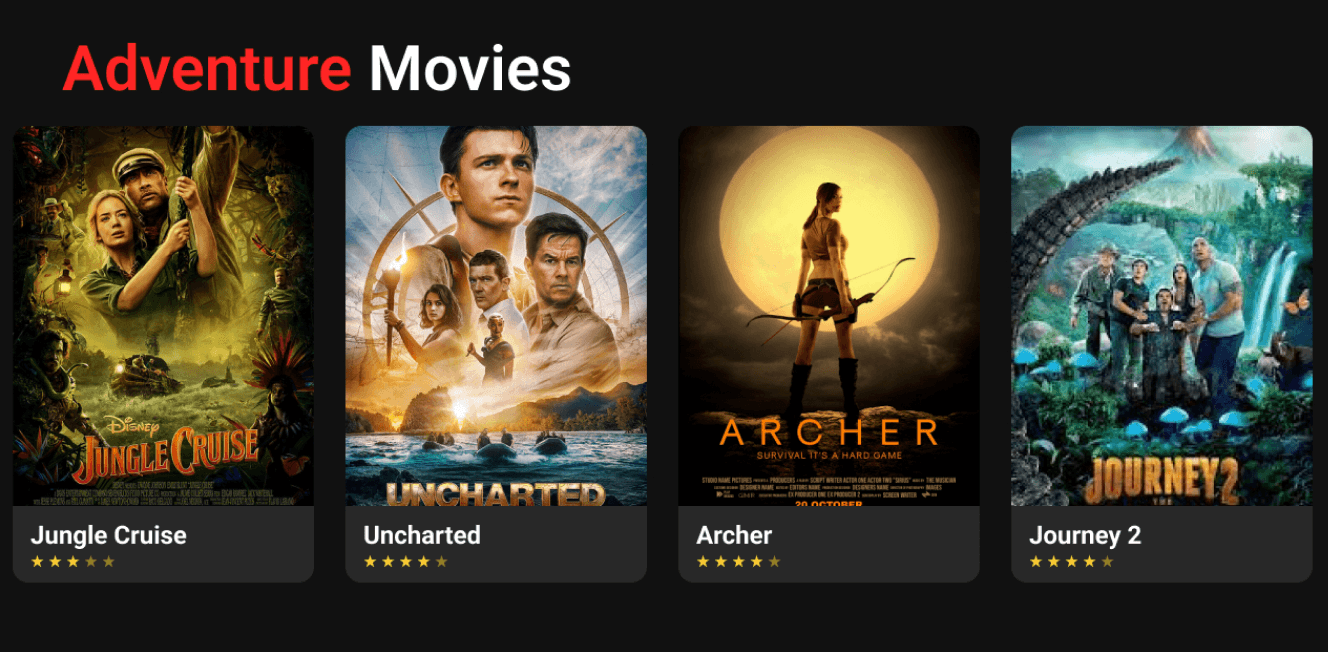Open the Jungle Cruise movie poster
This screenshot has width=1328, height=652.
pos(163,316)
